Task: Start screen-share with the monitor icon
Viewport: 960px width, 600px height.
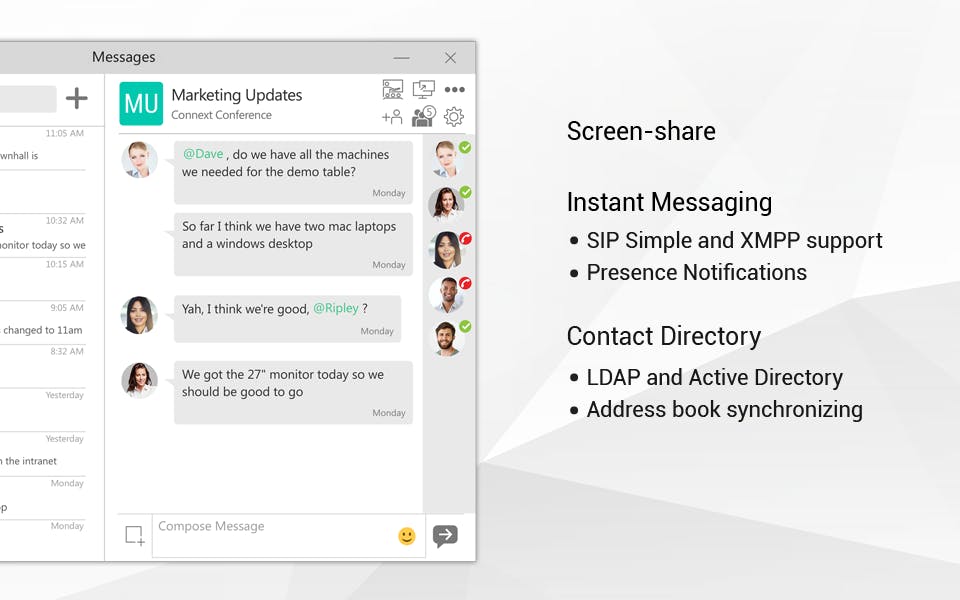Action: (424, 89)
